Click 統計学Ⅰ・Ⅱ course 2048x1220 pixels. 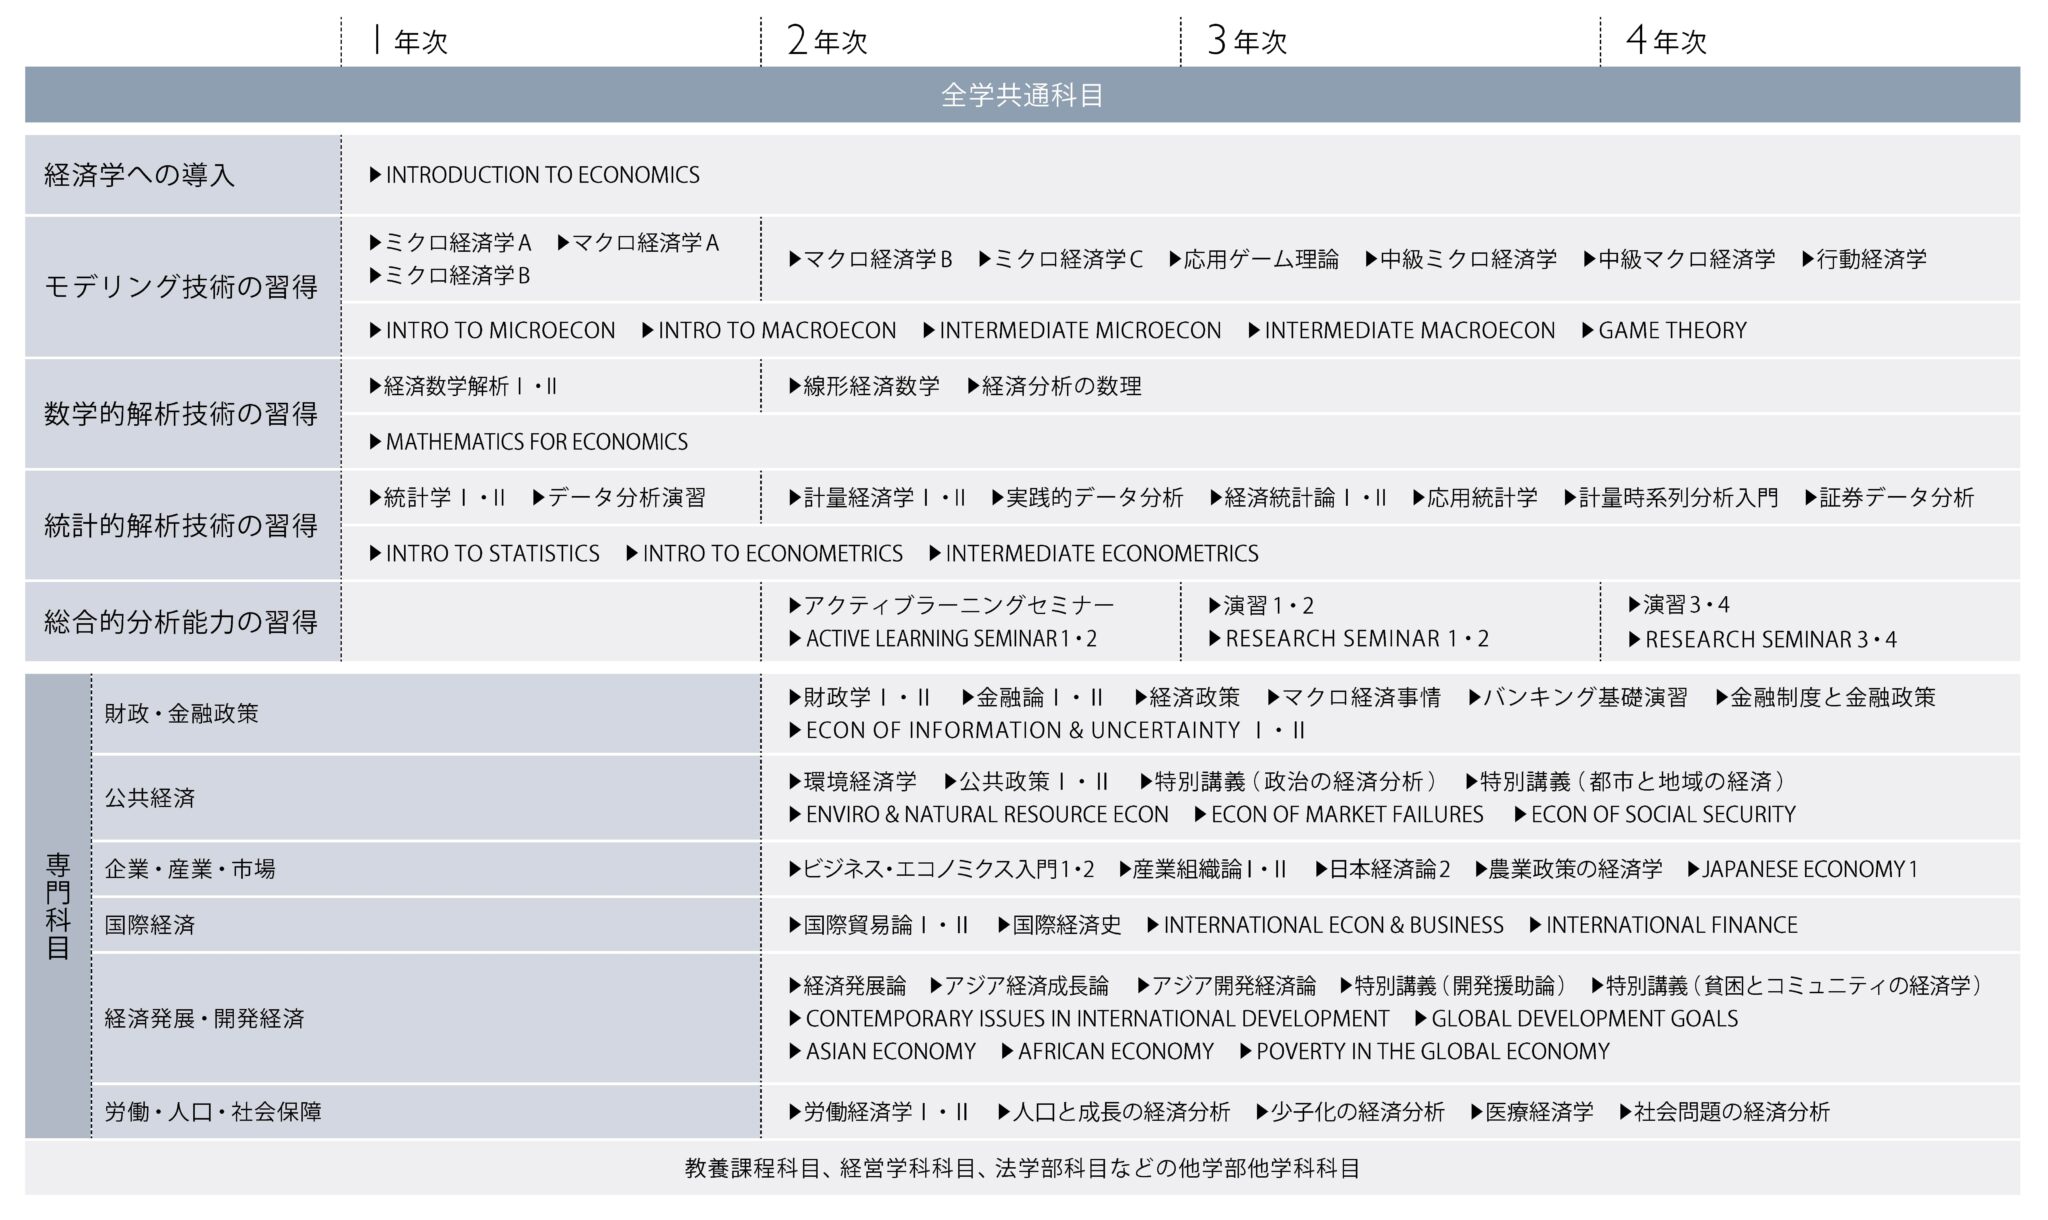coord(438,498)
